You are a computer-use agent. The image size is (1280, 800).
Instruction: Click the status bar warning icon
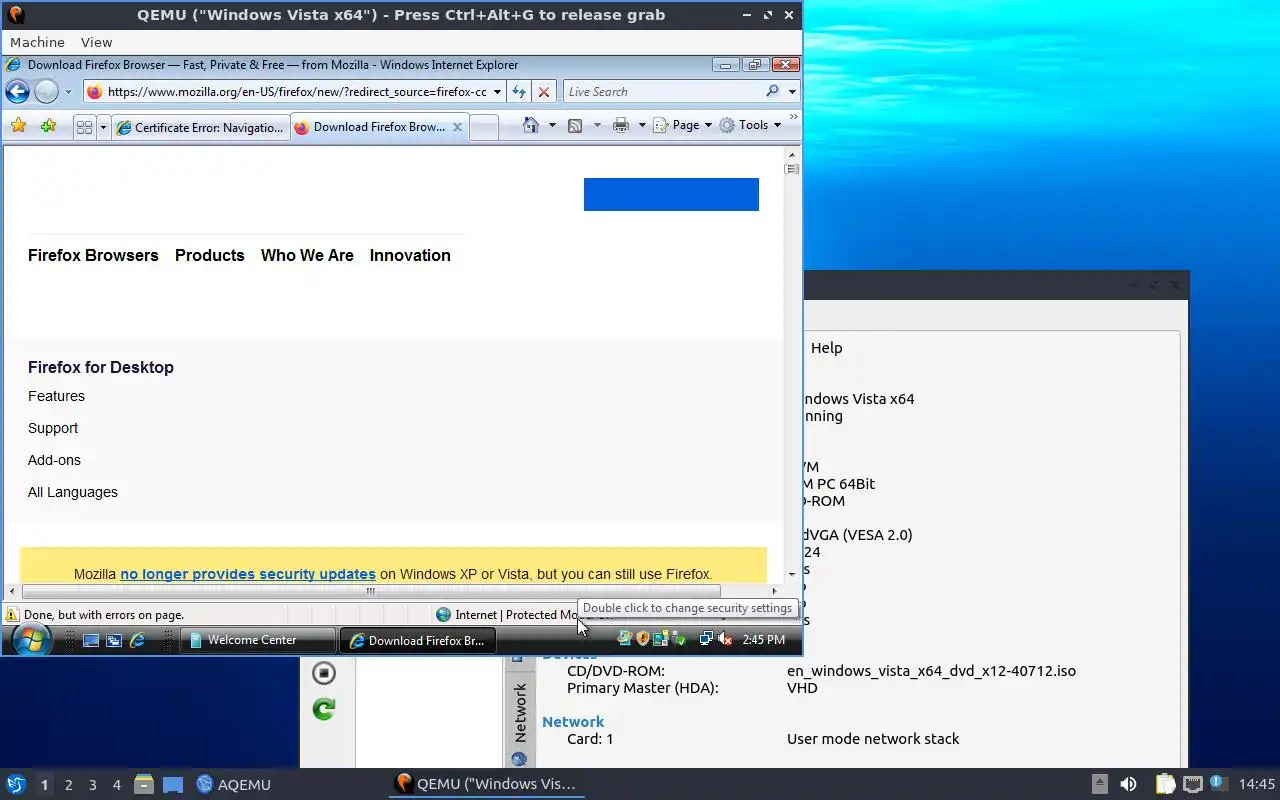(12, 615)
